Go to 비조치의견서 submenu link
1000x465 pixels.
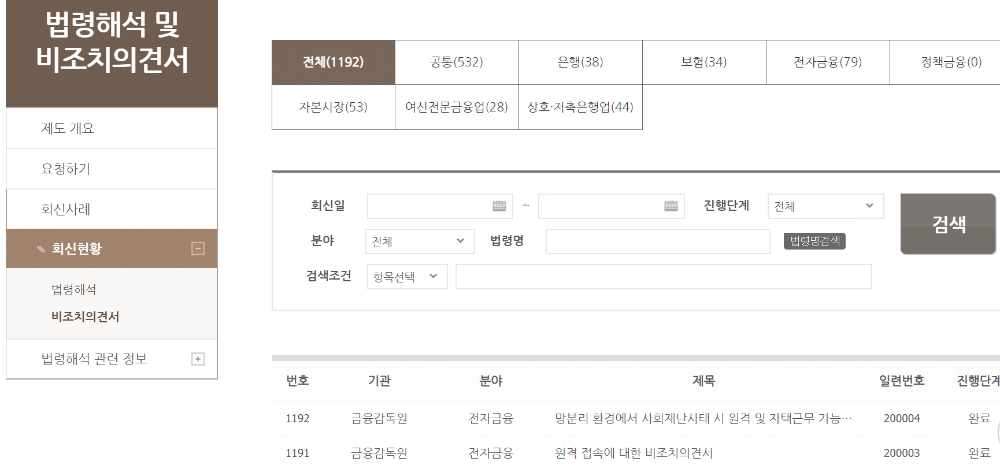click(x=85, y=317)
